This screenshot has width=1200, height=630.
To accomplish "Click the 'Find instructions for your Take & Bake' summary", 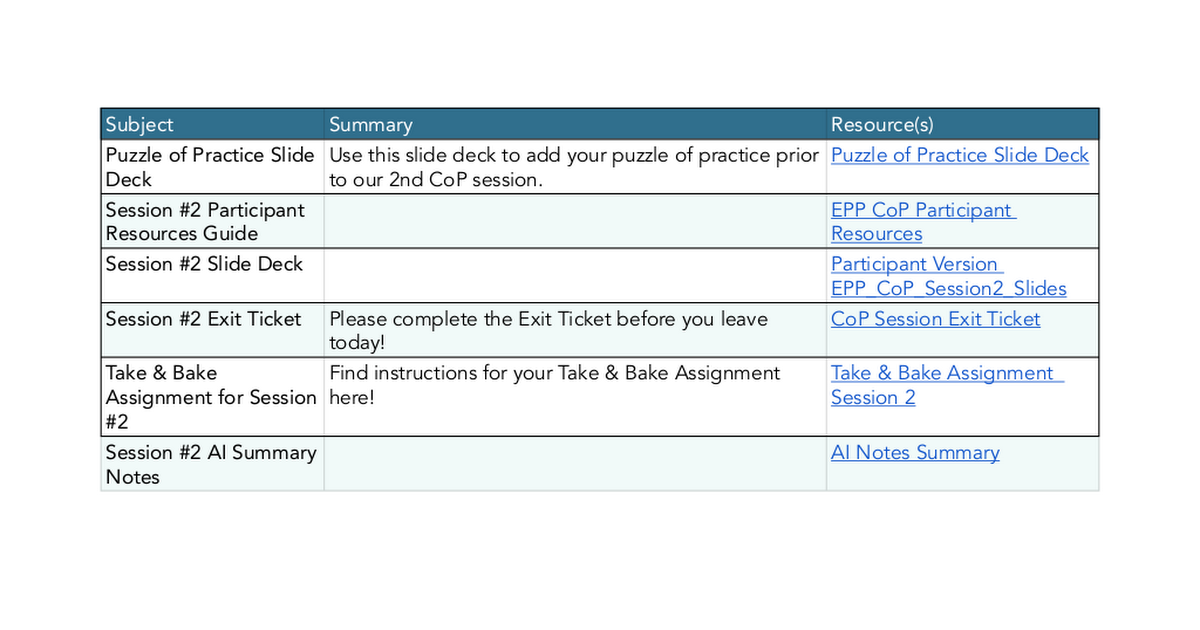I will click(x=554, y=384).
